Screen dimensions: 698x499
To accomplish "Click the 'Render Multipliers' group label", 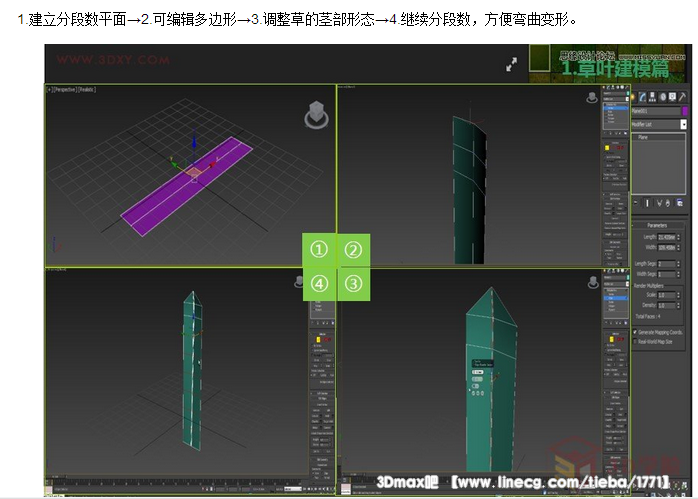I will [649, 286].
